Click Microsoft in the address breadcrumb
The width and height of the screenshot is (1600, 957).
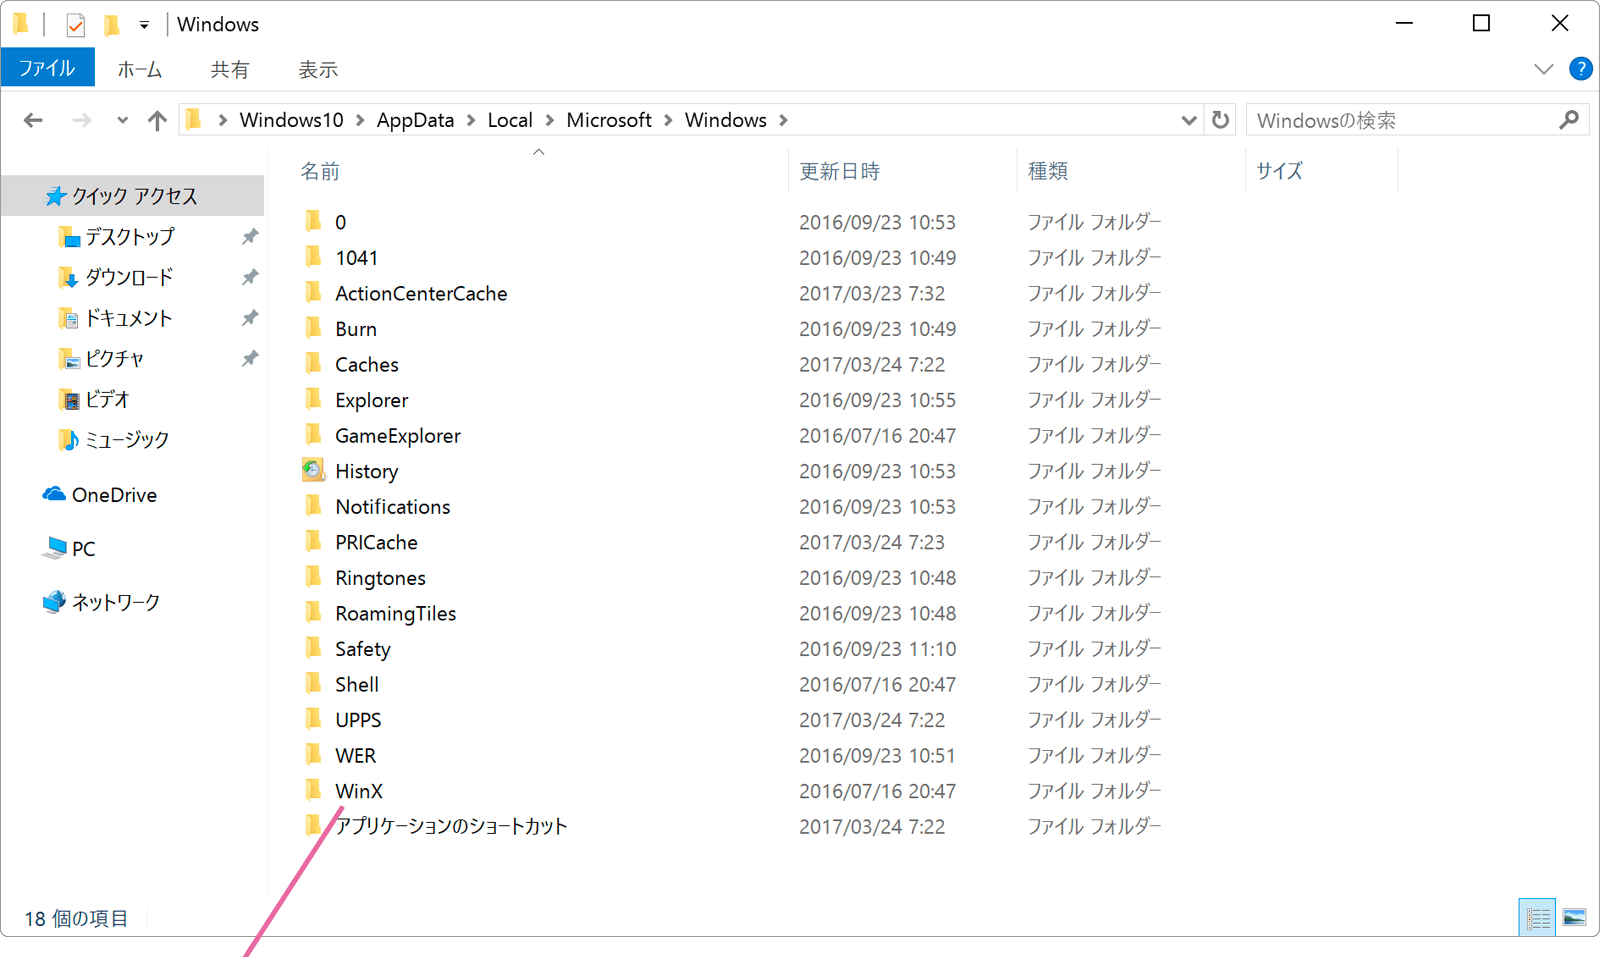(609, 120)
